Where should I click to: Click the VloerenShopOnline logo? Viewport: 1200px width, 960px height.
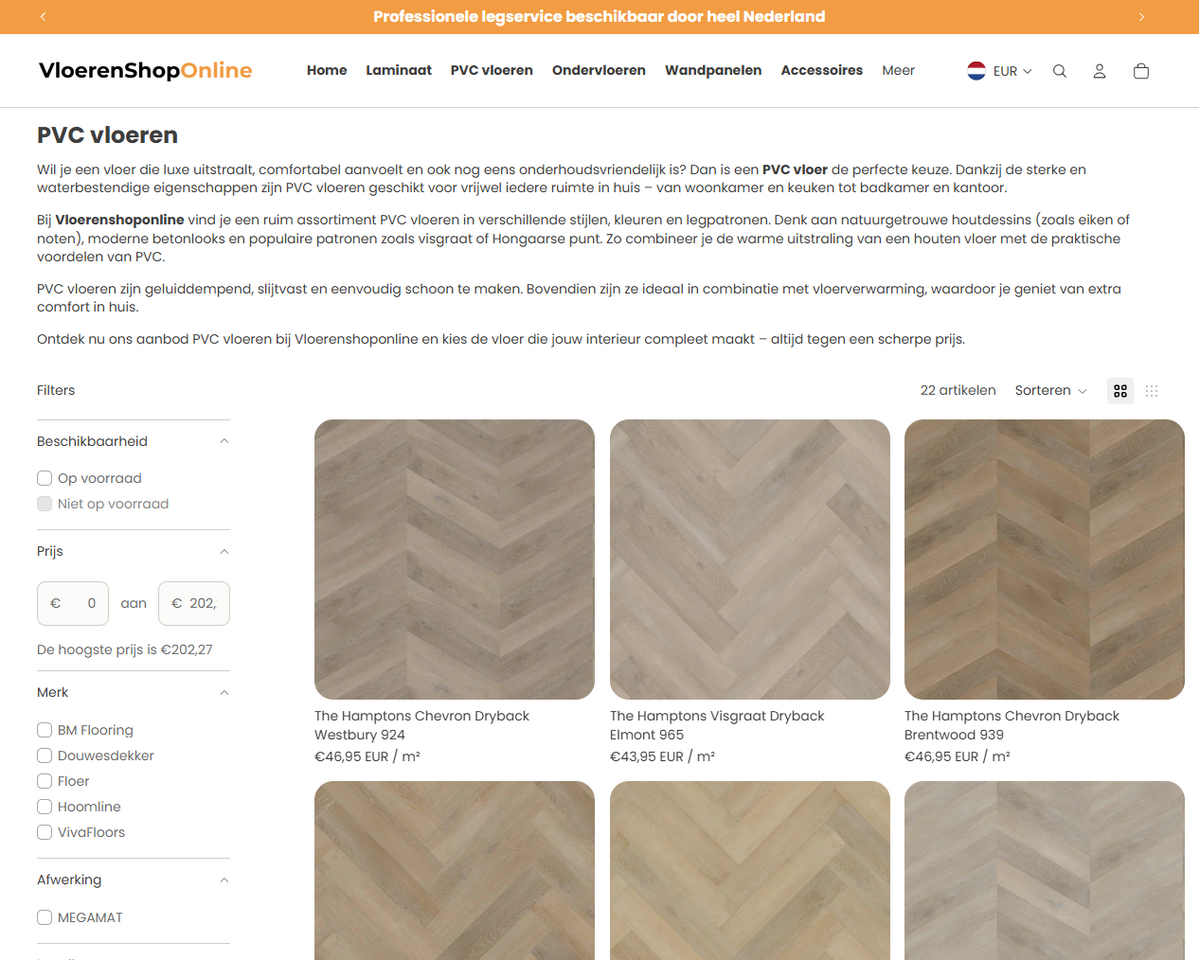click(x=145, y=70)
